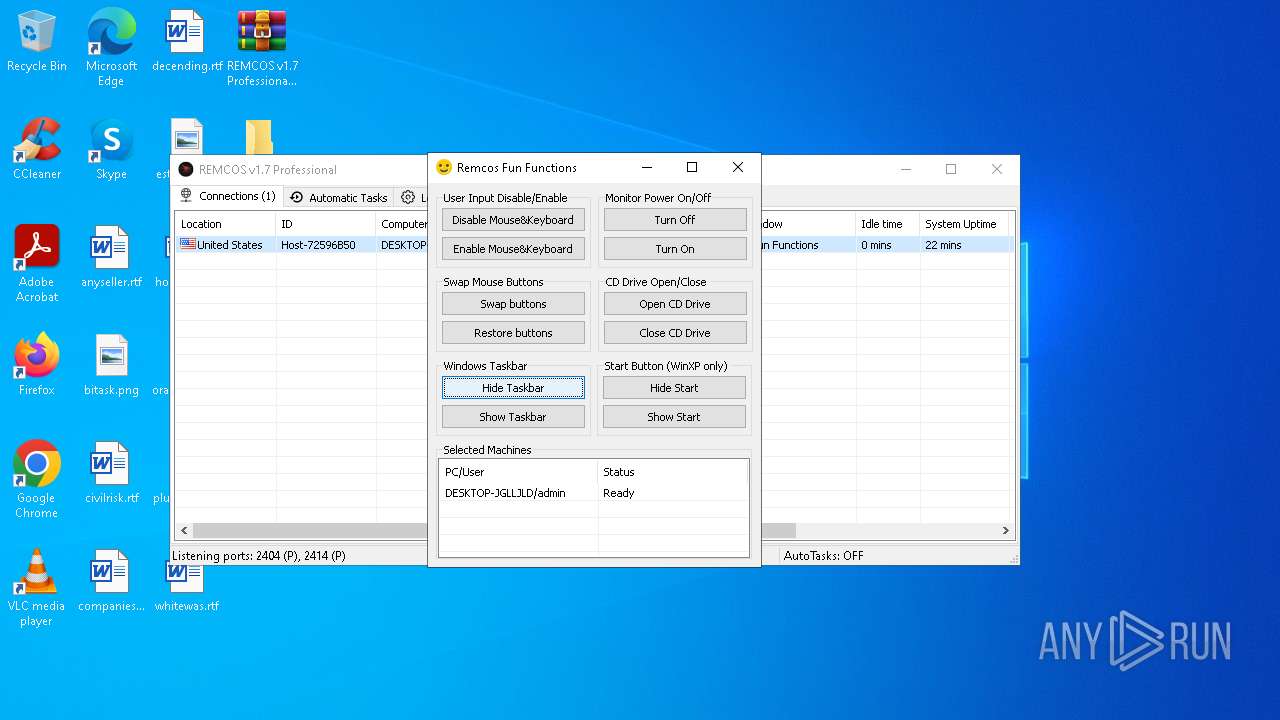Select the VLC media player shortcut
The image size is (1280, 720).
tap(37, 588)
